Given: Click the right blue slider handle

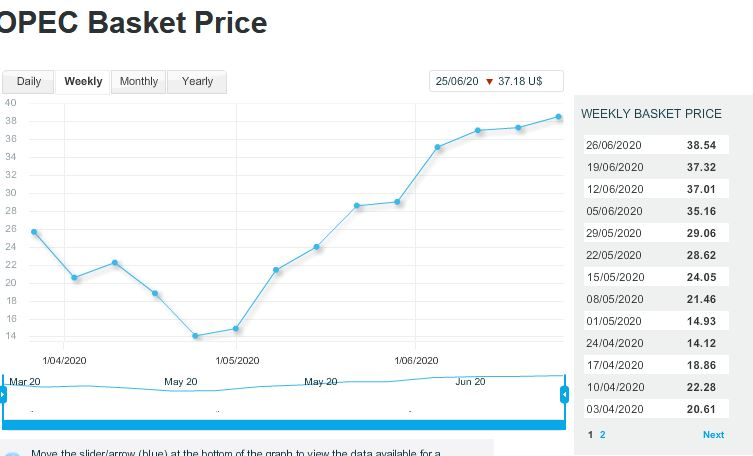Looking at the screenshot, I should pos(565,395).
